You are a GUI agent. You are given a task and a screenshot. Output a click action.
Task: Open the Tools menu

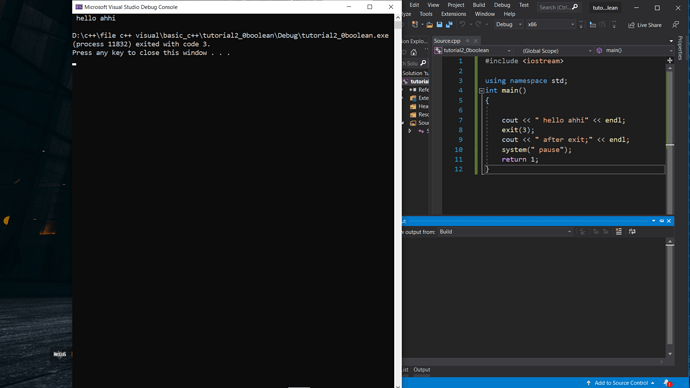click(x=426, y=14)
